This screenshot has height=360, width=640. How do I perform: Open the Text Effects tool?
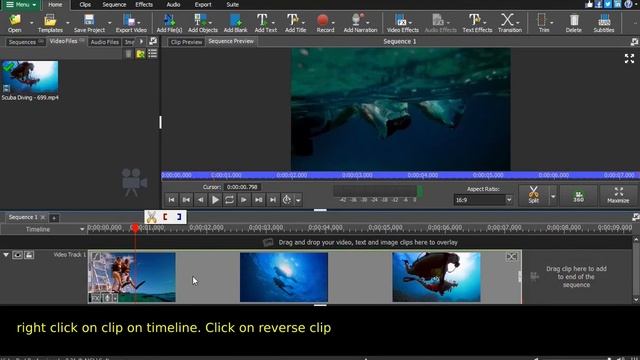pos(477,23)
